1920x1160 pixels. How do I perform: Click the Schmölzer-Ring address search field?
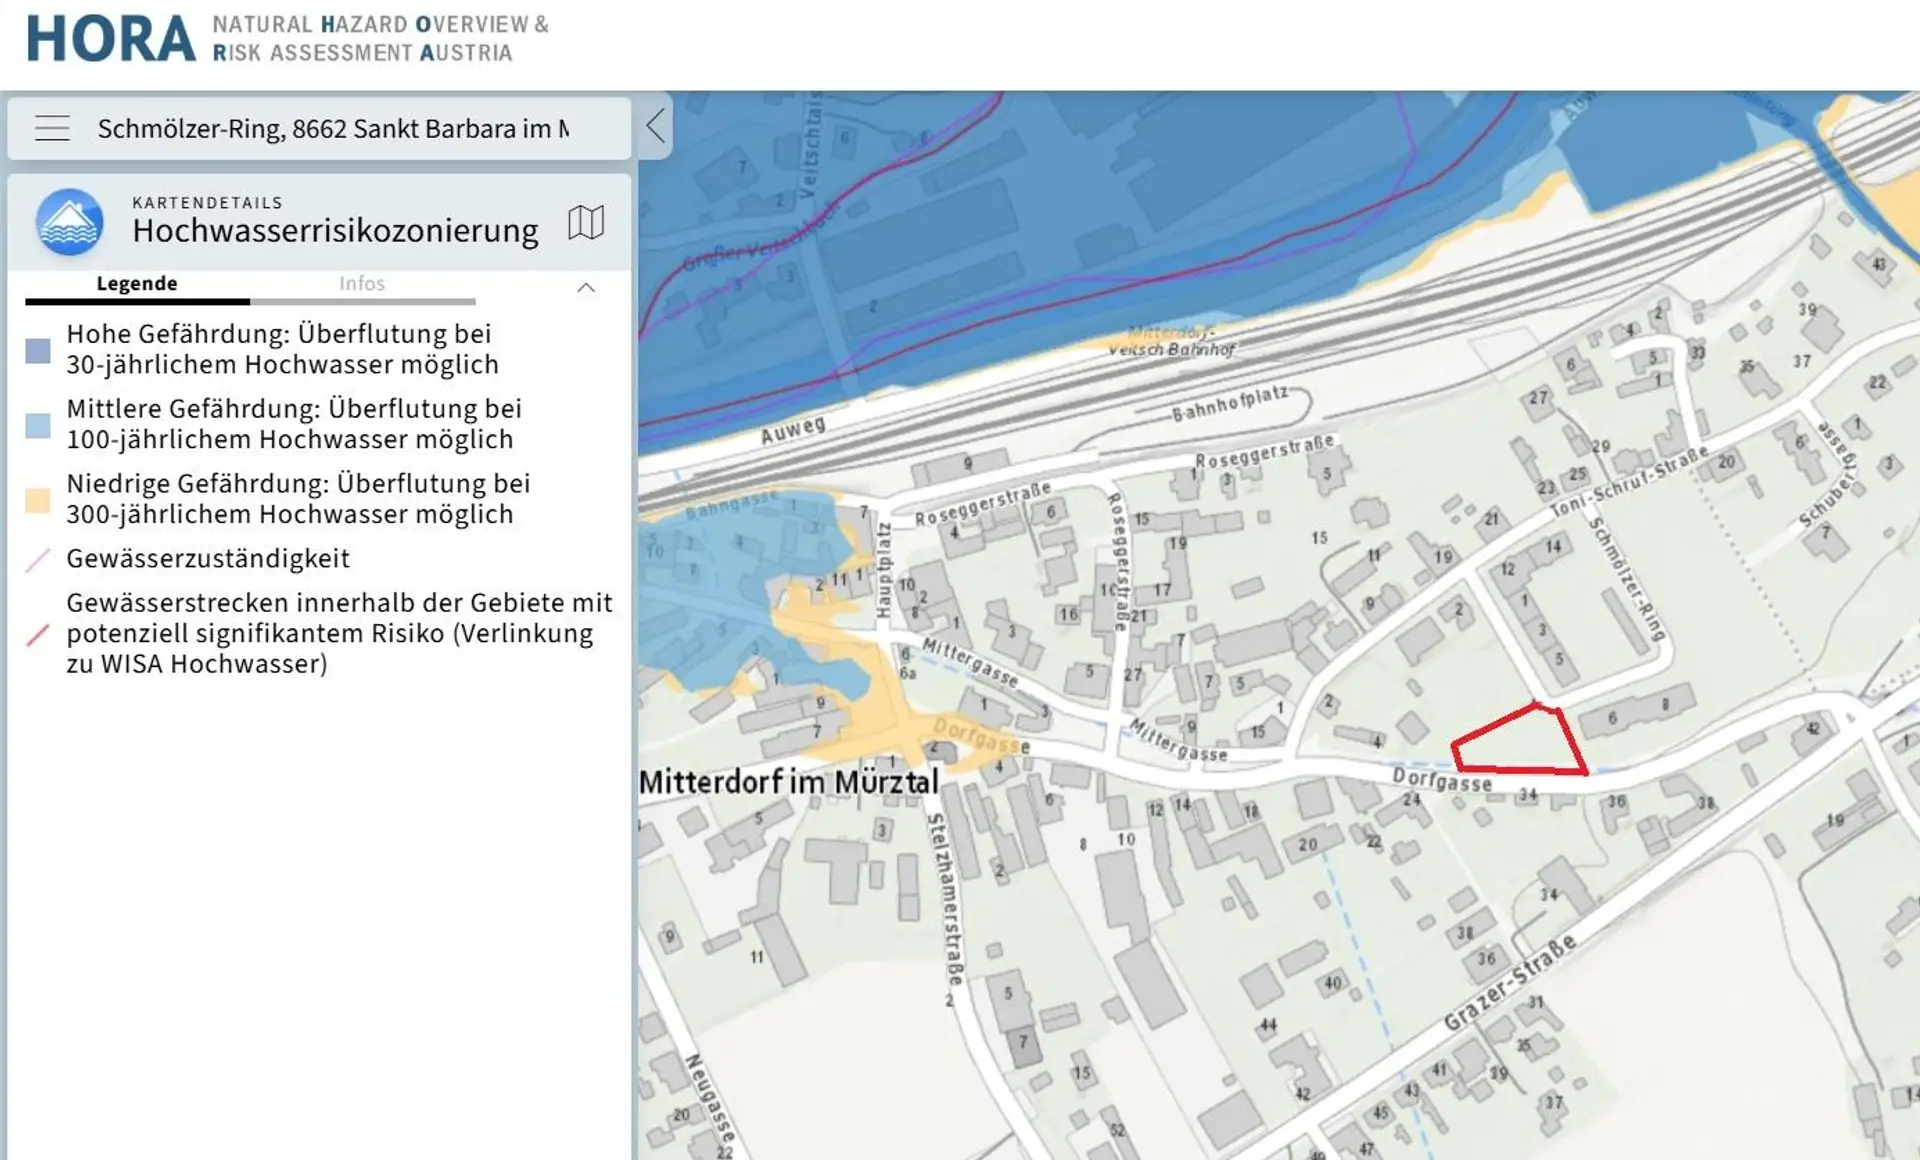[x=333, y=129]
